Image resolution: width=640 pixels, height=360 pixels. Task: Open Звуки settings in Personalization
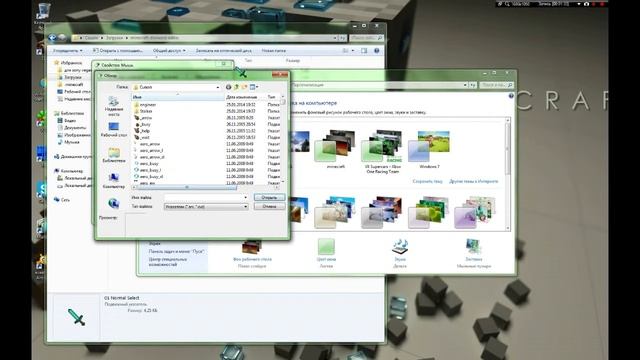coord(400,253)
